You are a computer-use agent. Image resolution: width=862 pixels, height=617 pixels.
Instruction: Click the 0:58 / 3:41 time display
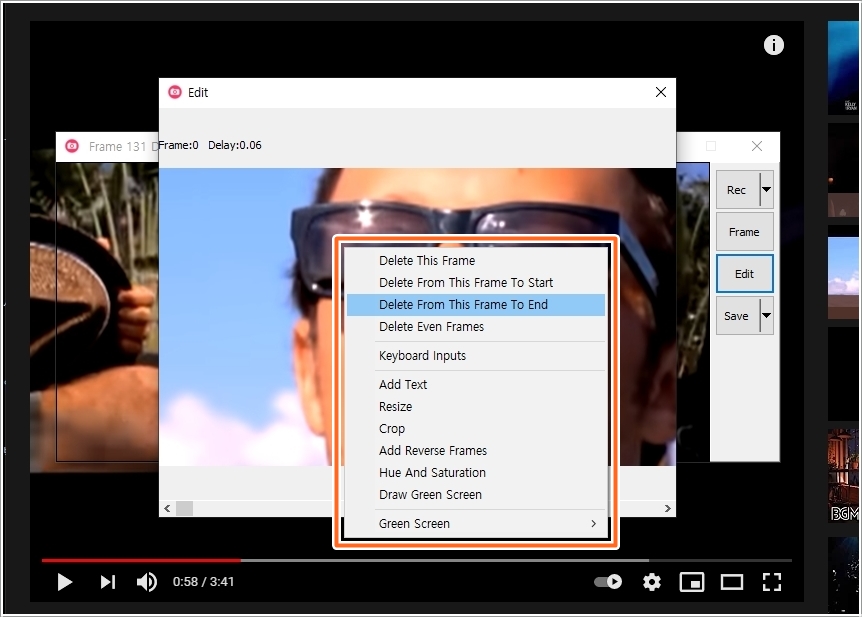(x=203, y=582)
